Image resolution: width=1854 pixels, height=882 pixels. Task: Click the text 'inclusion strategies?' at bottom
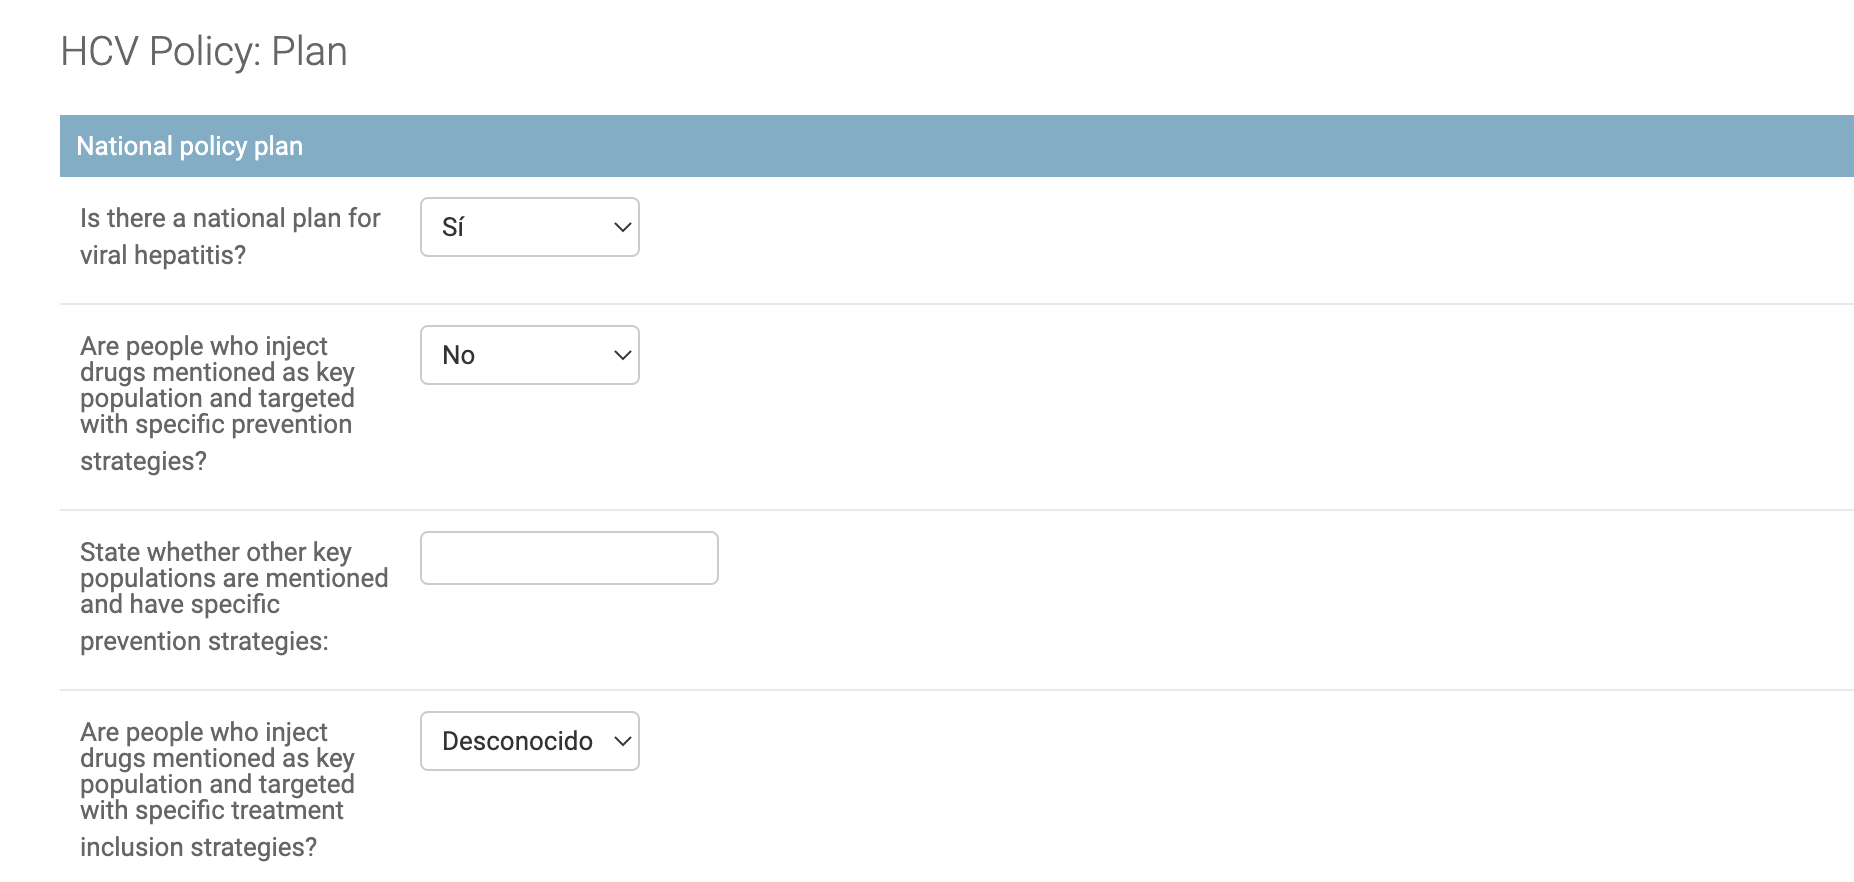pyautogui.click(x=198, y=847)
